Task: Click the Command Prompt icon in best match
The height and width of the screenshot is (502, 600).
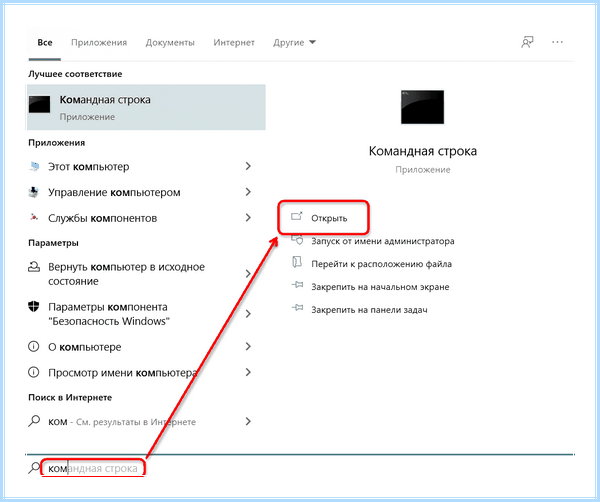Action: [39, 104]
